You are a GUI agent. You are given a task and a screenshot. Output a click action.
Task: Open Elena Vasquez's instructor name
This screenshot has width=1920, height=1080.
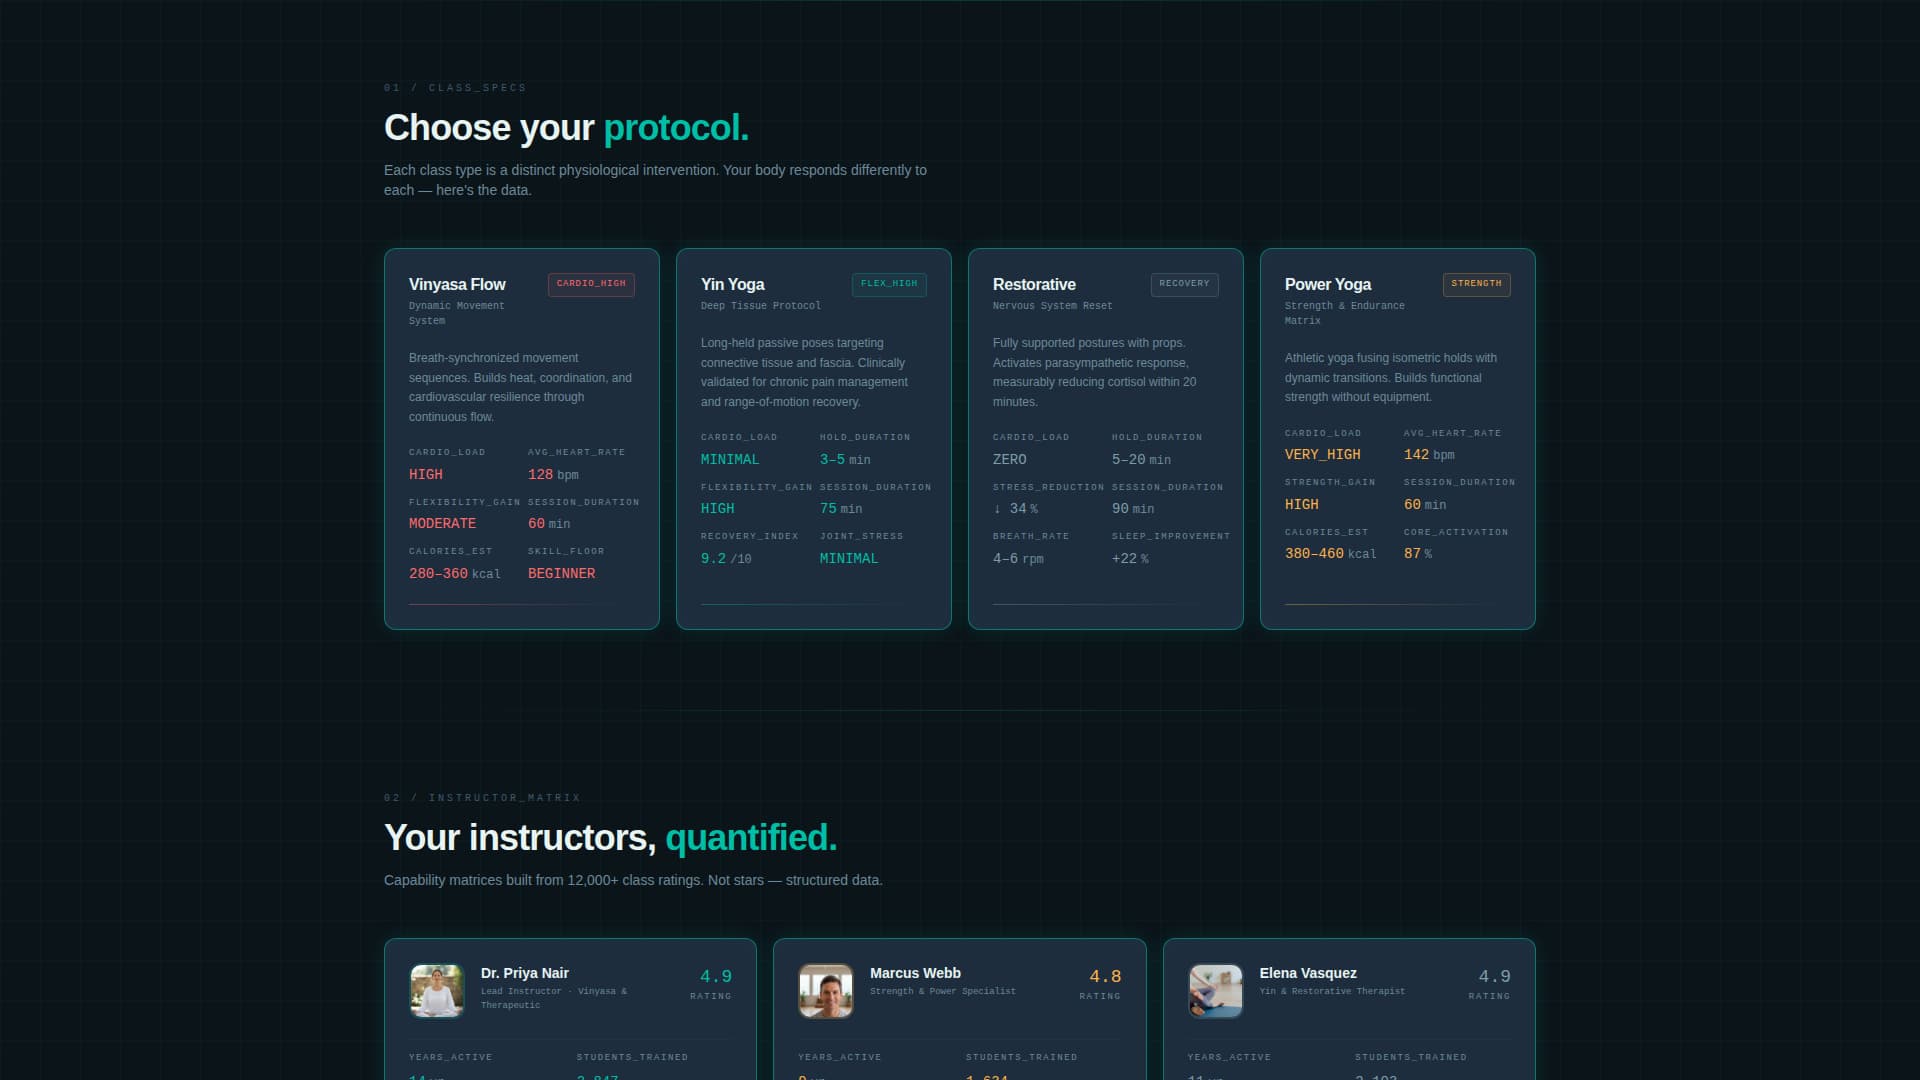click(1308, 973)
